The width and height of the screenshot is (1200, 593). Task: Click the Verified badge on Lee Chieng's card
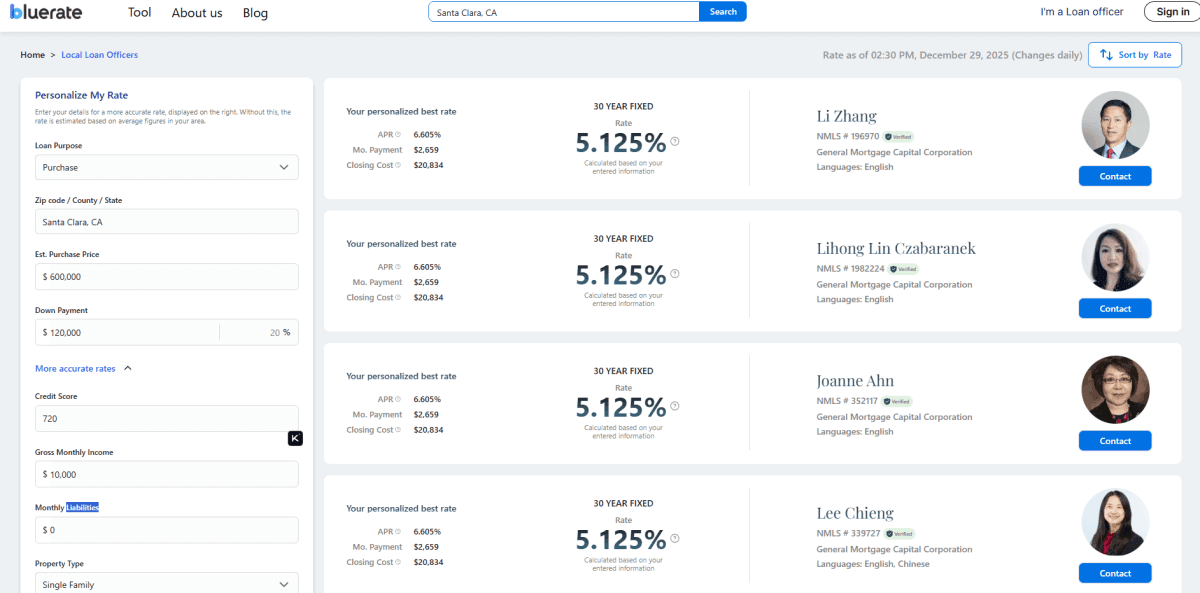(x=901, y=533)
